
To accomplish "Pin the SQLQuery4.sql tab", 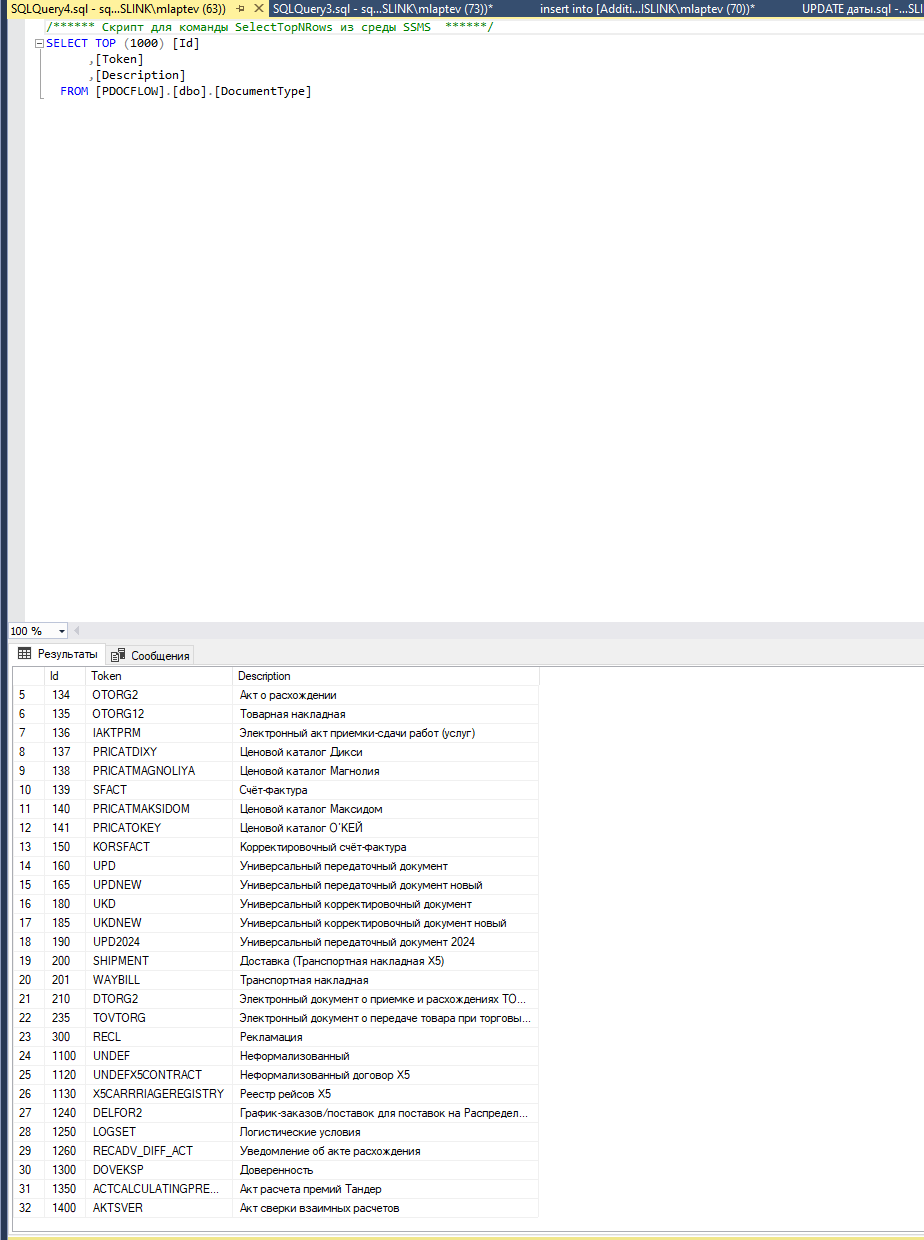I will coord(240,8).
